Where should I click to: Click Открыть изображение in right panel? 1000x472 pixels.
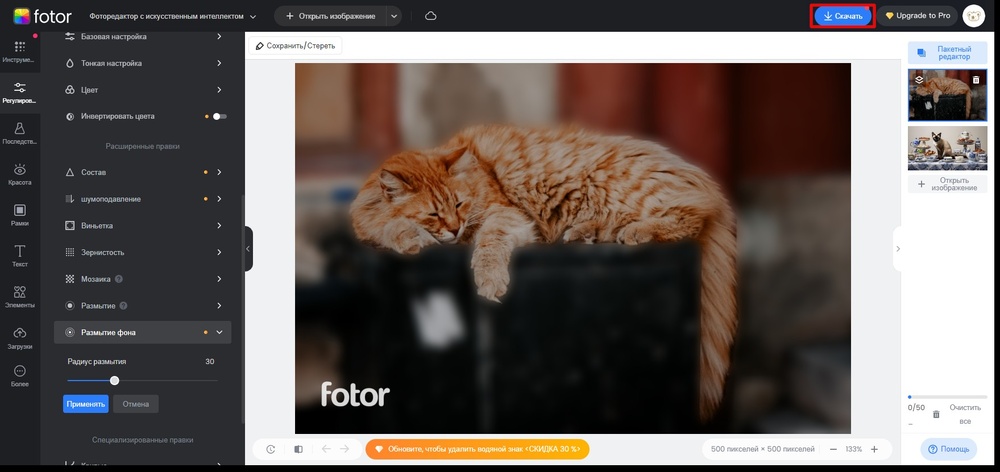(947, 184)
